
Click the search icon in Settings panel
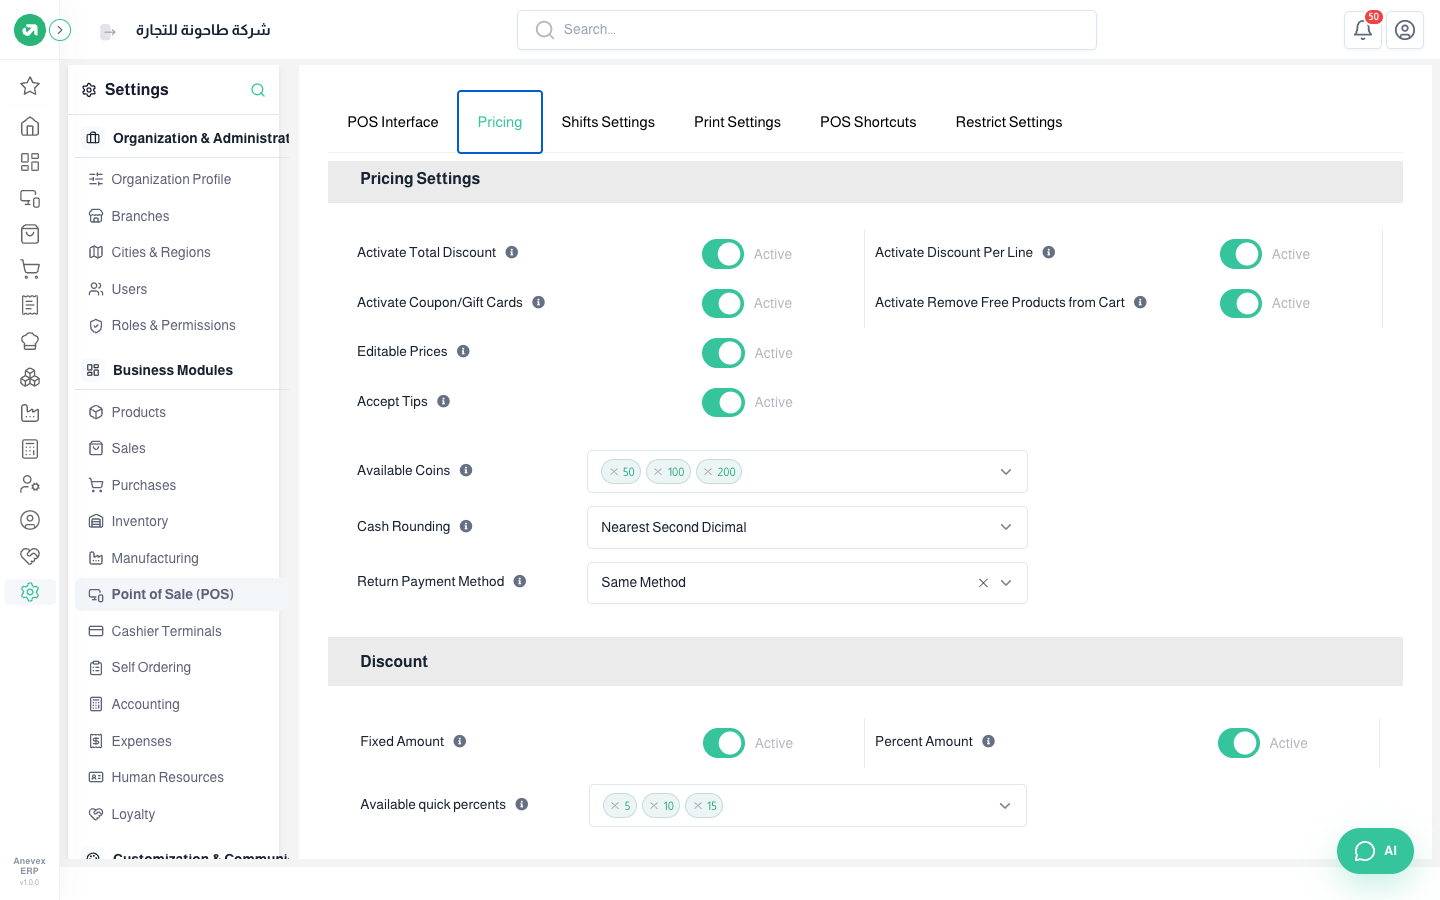click(x=258, y=90)
